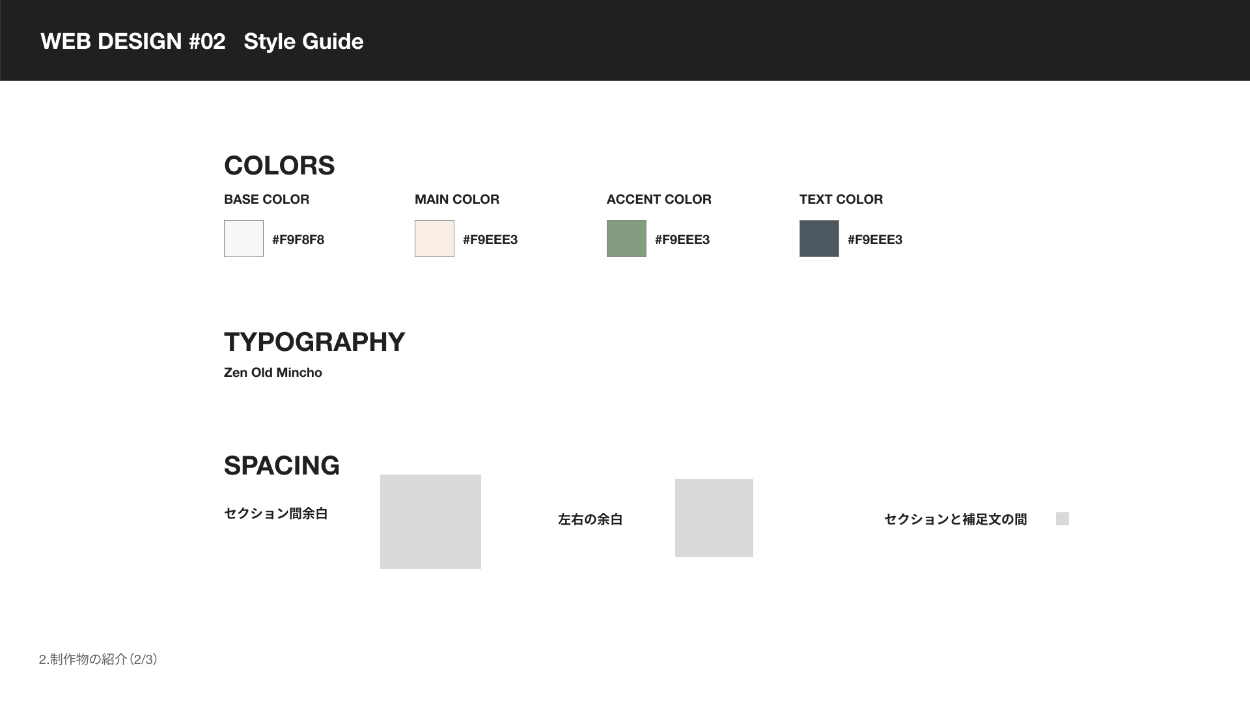Select the 2.制作物の紹介 footer text

[98, 660]
